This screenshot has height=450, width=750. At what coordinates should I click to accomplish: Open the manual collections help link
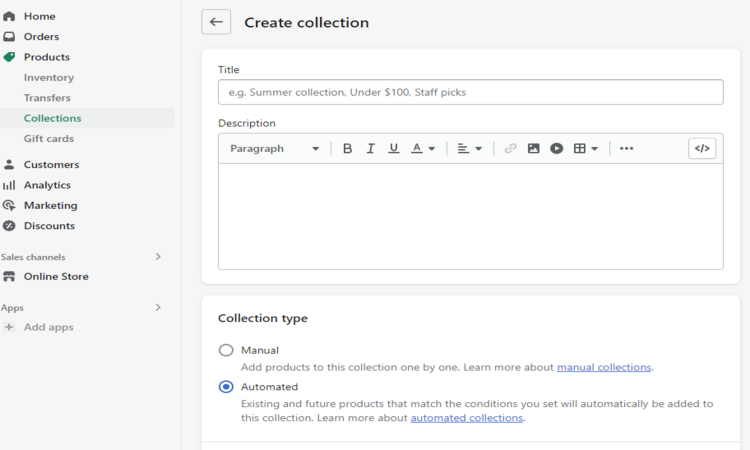[603, 367]
